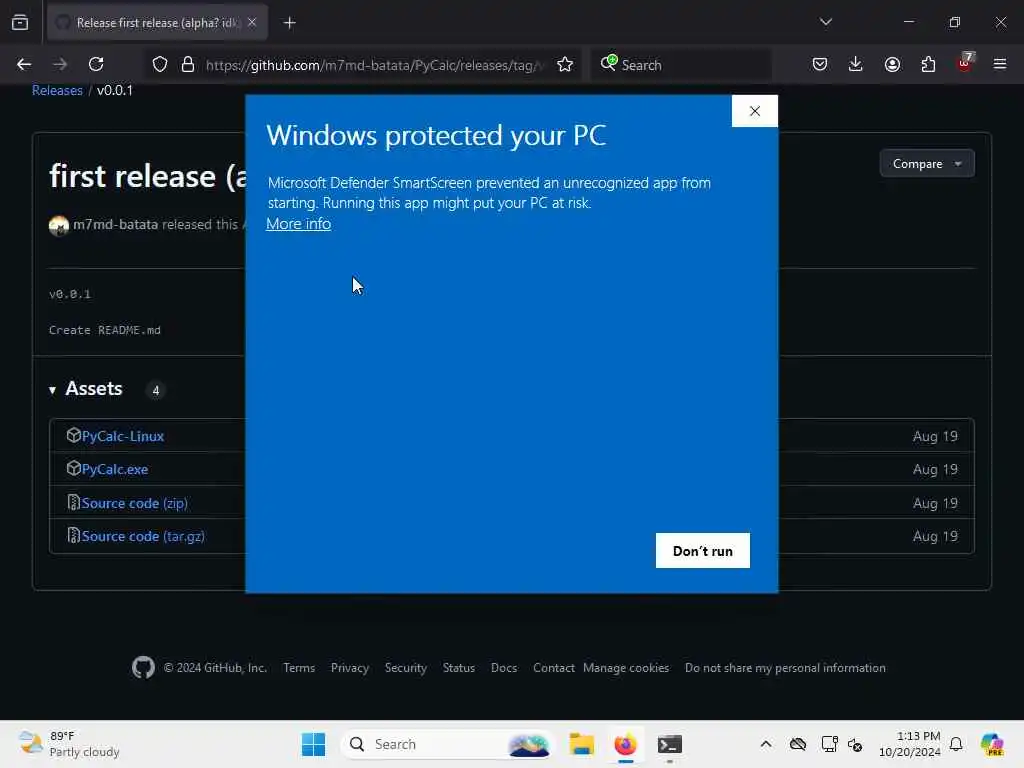Open a new browser tab
The width and height of the screenshot is (1024, 768).
[x=290, y=23]
